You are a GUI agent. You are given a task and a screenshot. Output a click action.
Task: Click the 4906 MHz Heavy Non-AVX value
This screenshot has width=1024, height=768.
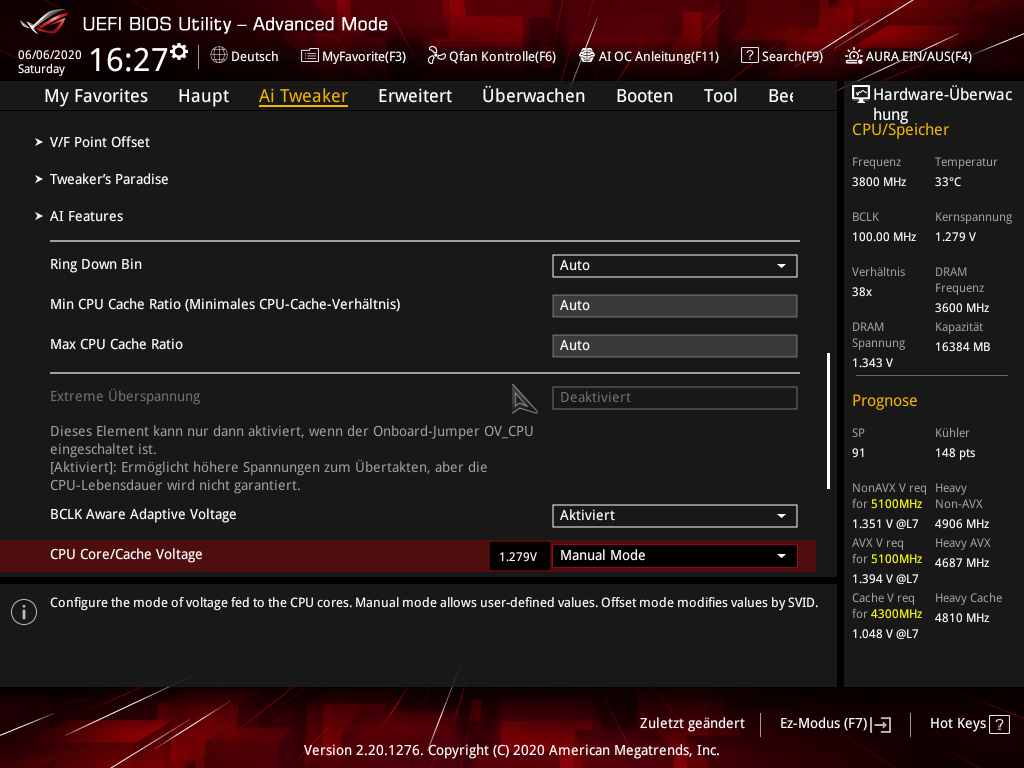[x=962, y=524]
